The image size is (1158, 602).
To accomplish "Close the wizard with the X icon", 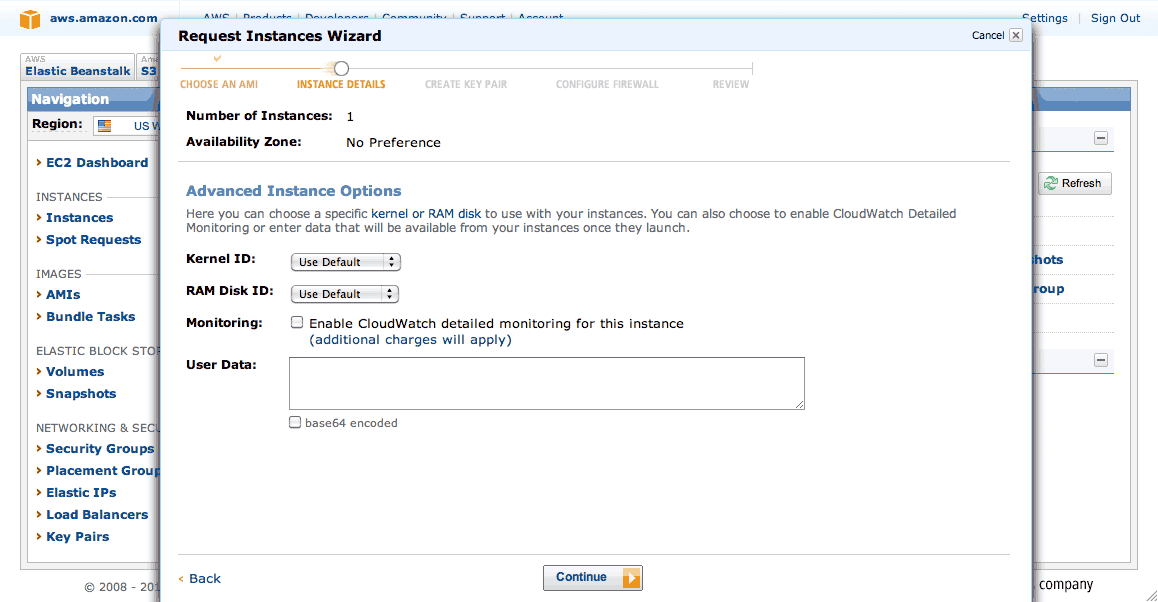I will pos(1016,35).
